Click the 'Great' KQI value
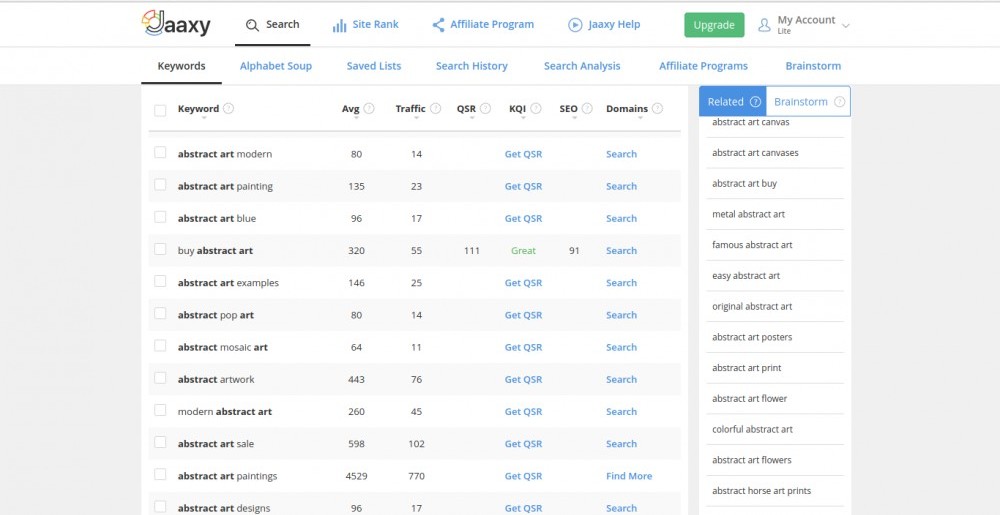Viewport: 1000px width, 515px height. [x=523, y=250]
